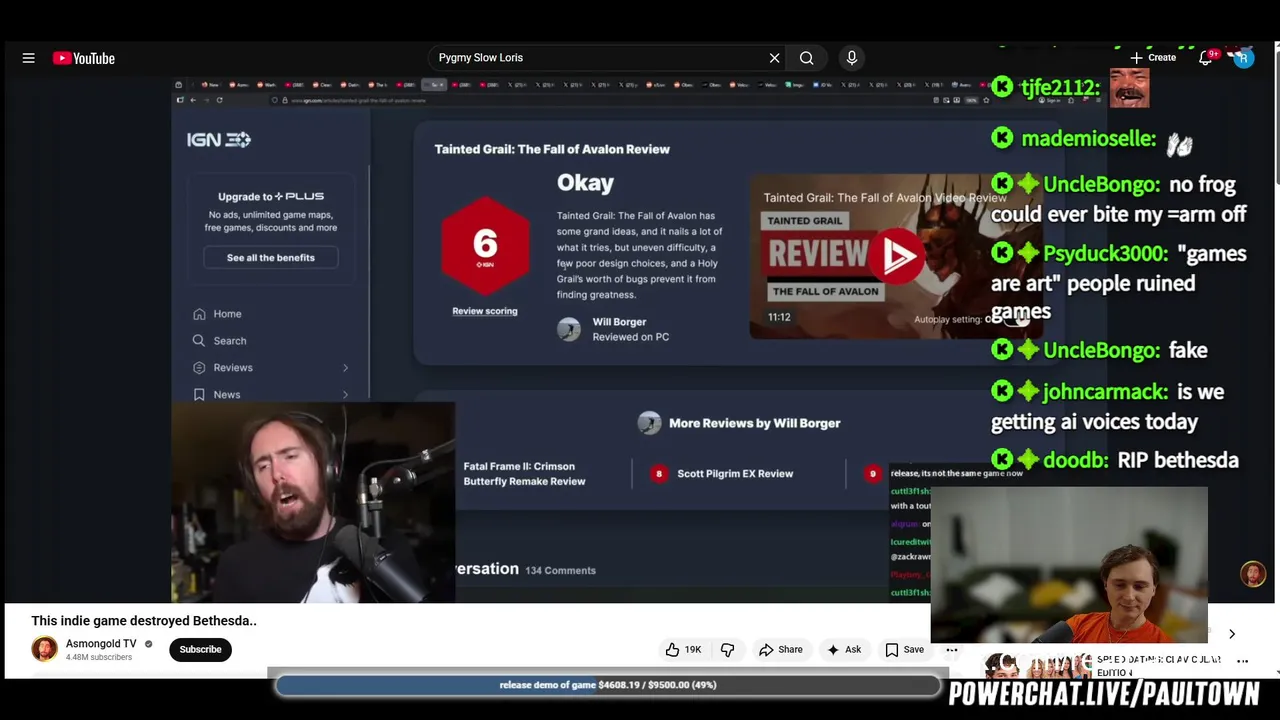This screenshot has height=720, width=1280.
Task: Click the sidebar Search magnifier icon
Action: point(199,341)
